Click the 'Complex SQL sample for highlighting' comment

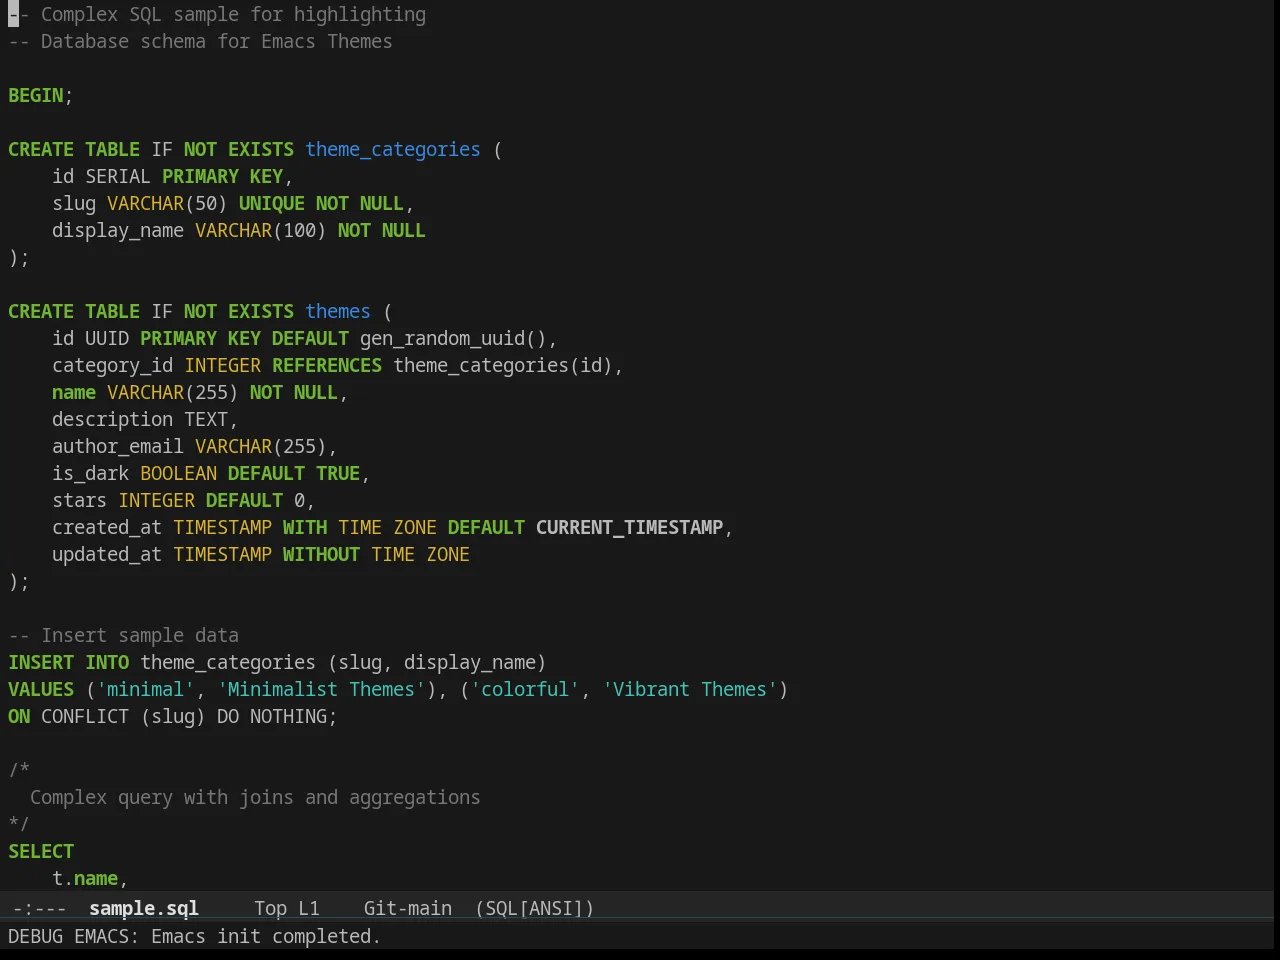point(217,14)
